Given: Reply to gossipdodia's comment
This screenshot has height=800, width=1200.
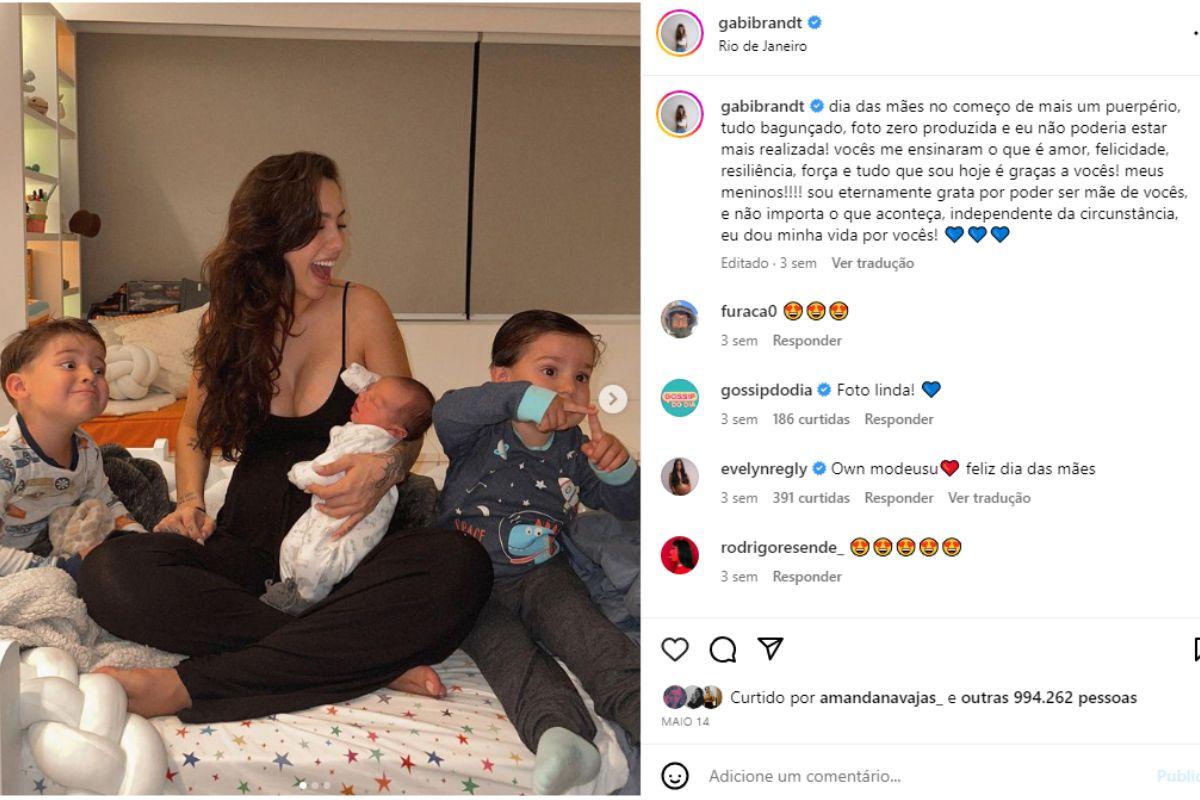Looking at the screenshot, I should (899, 419).
